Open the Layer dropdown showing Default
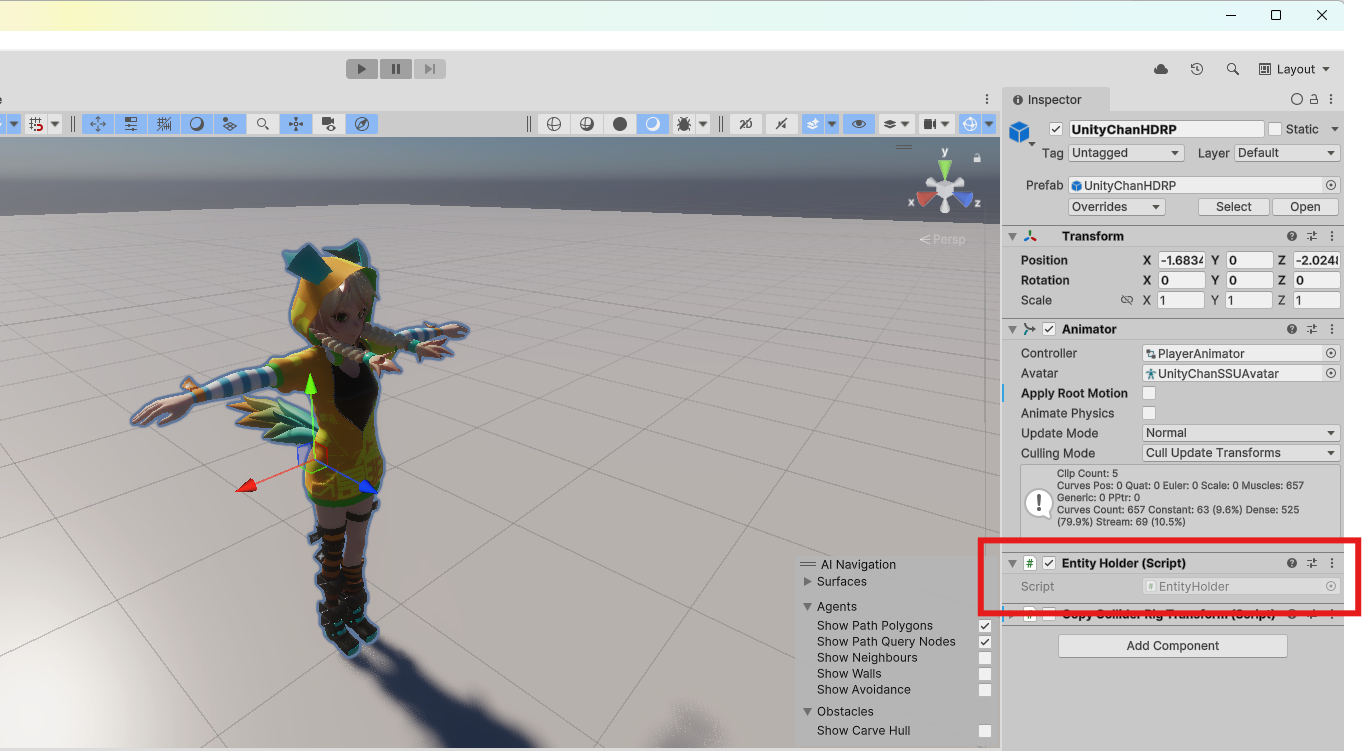The height and width of the screenshot is (751, 1362). click(x=1287, y=153)
